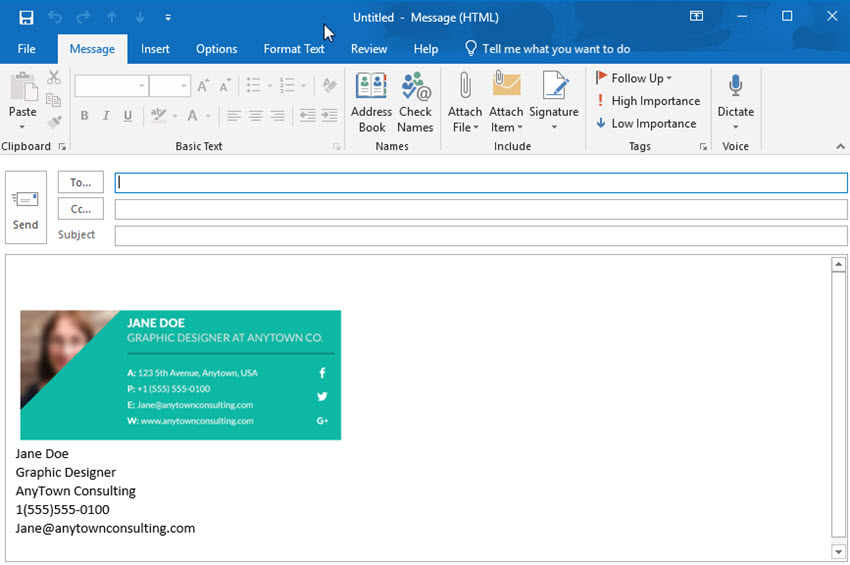
Task: Click the To... recipients button
Action: 81,182
